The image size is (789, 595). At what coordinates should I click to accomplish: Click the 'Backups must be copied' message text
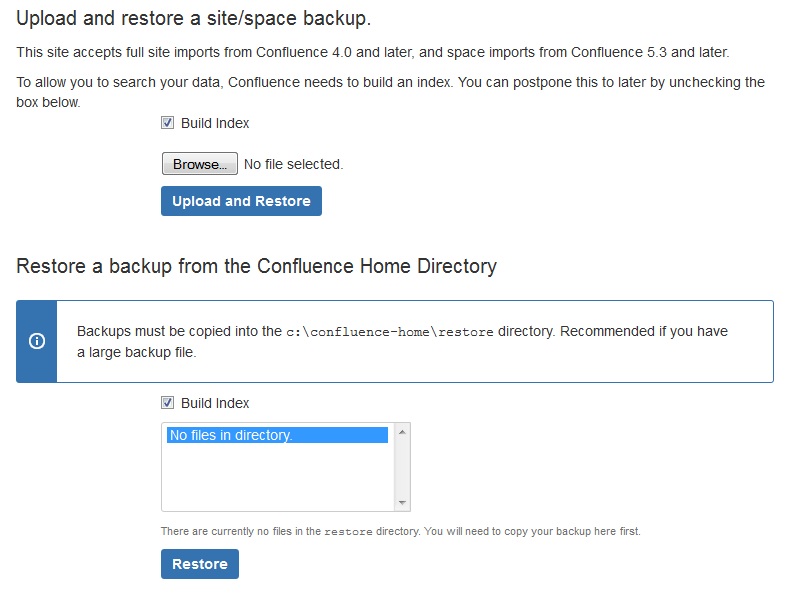[403, 341]
